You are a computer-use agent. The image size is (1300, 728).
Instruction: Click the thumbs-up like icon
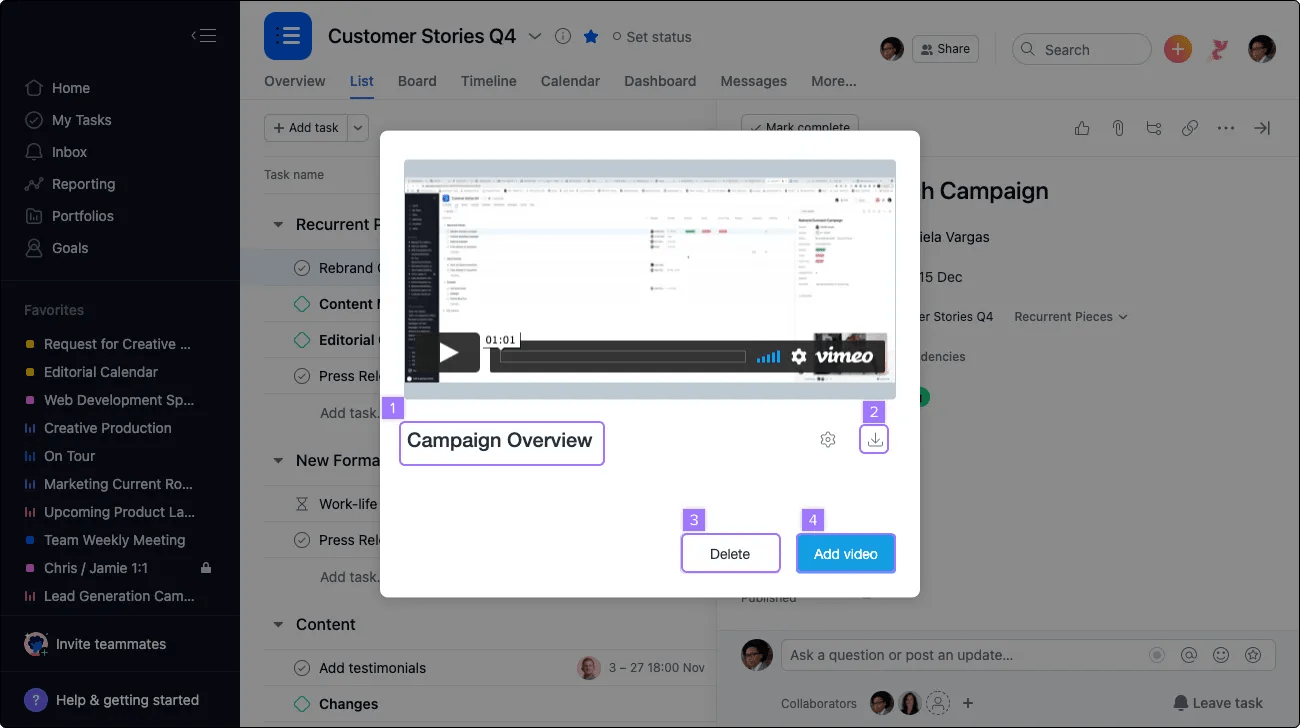[1082, 128]
